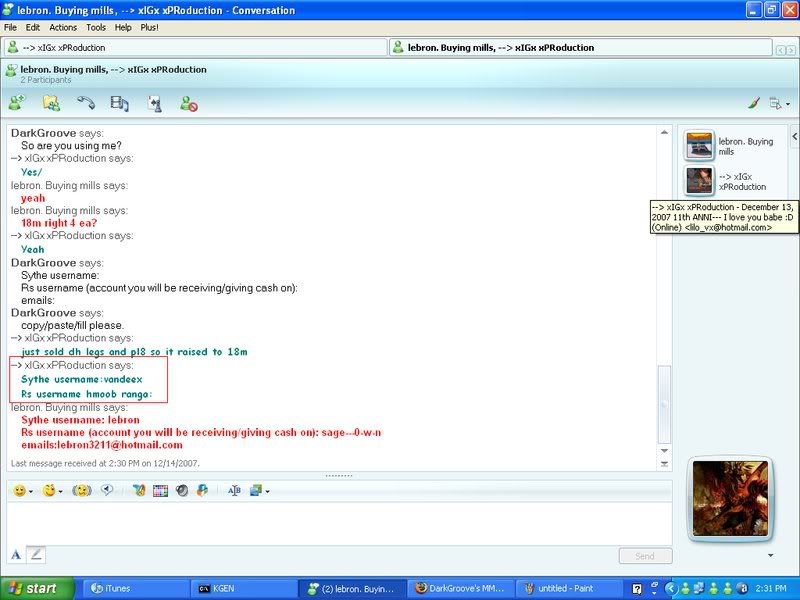Click the colorful shield icon in input toolbar
This screenshot has height=600, width=800.
(x=203, y=490)
